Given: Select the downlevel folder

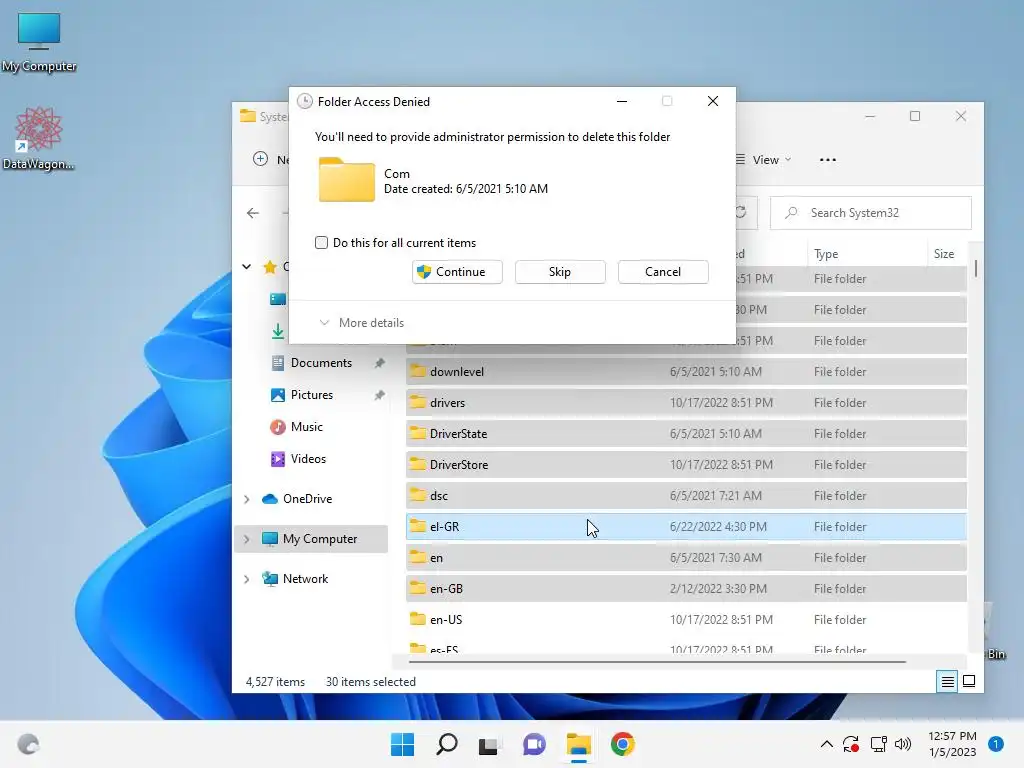Looking at the screenshot, I should coord(686,372).
